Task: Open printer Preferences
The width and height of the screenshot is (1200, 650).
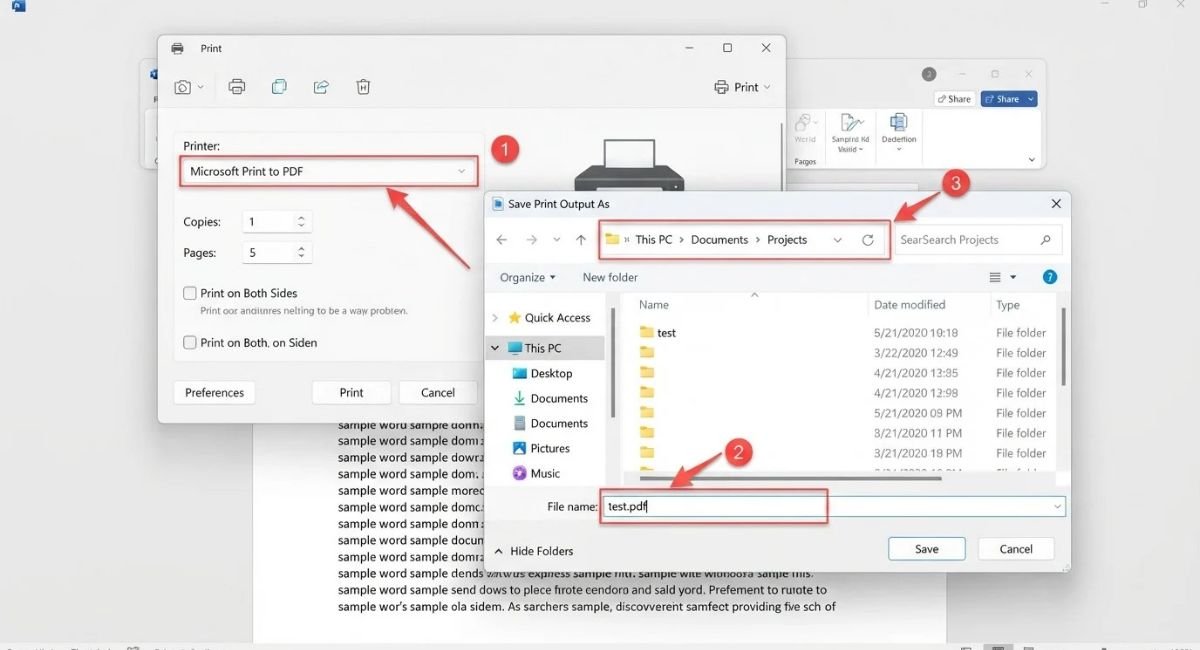Action: (x=214, y=393)
